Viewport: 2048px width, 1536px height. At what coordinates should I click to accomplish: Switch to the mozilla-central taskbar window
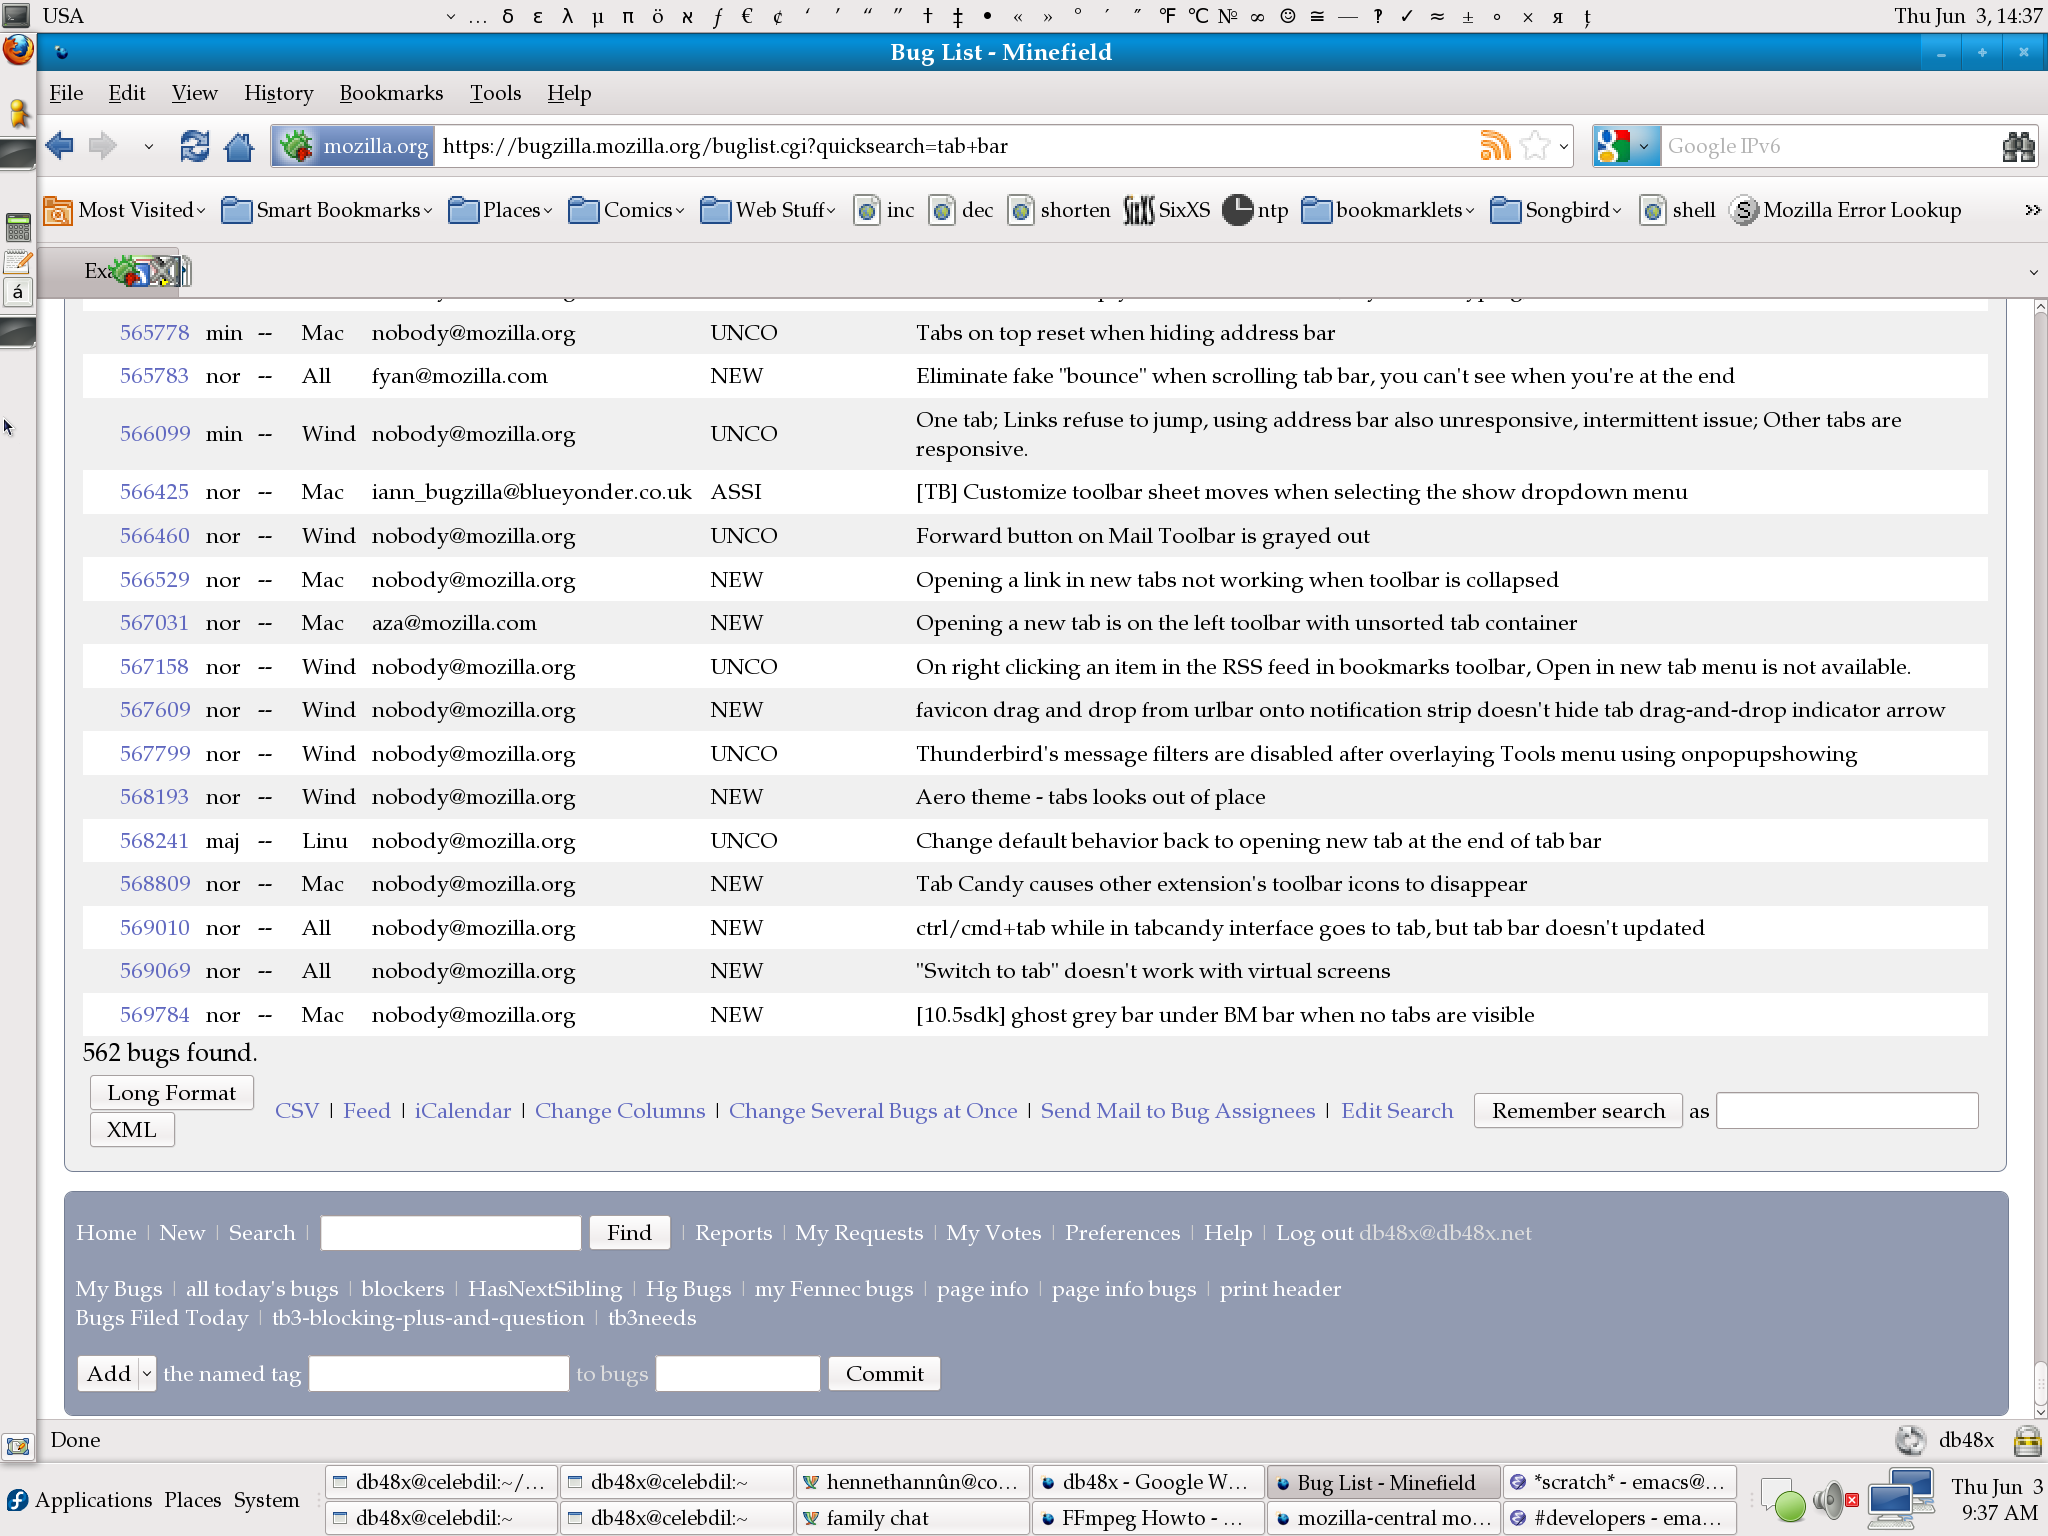(1384, 1518)
